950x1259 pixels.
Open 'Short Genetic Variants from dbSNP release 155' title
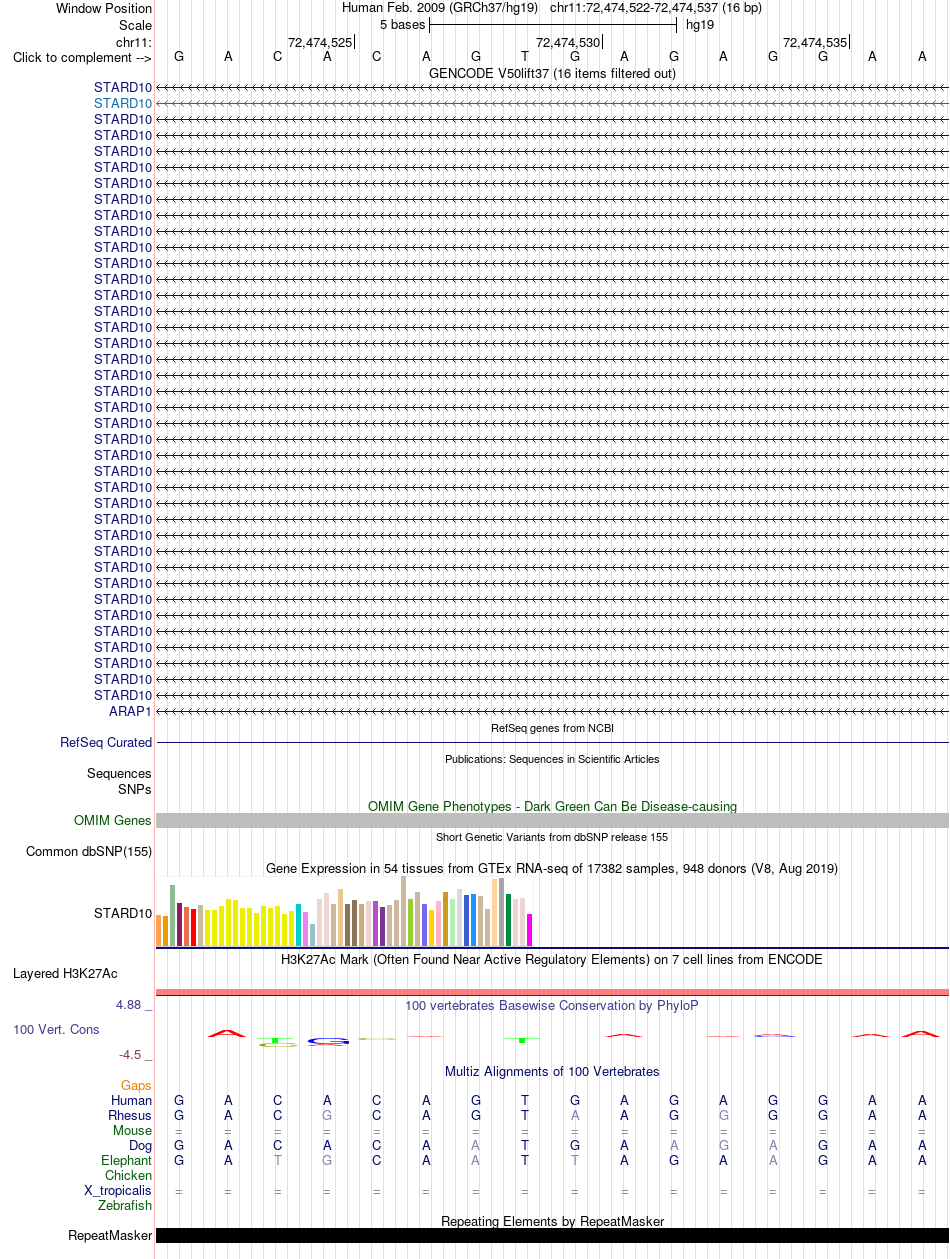click(552, 837)
